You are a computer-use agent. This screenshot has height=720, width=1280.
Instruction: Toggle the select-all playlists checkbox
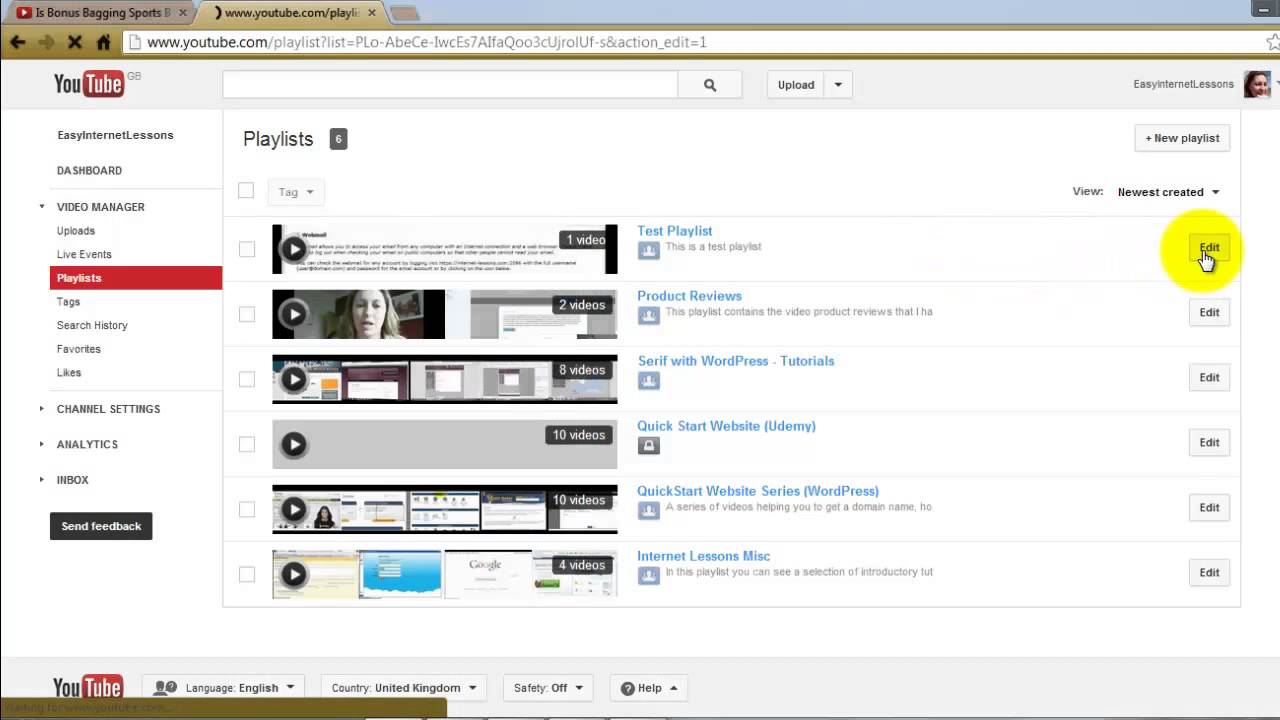[x=246, y=190]
